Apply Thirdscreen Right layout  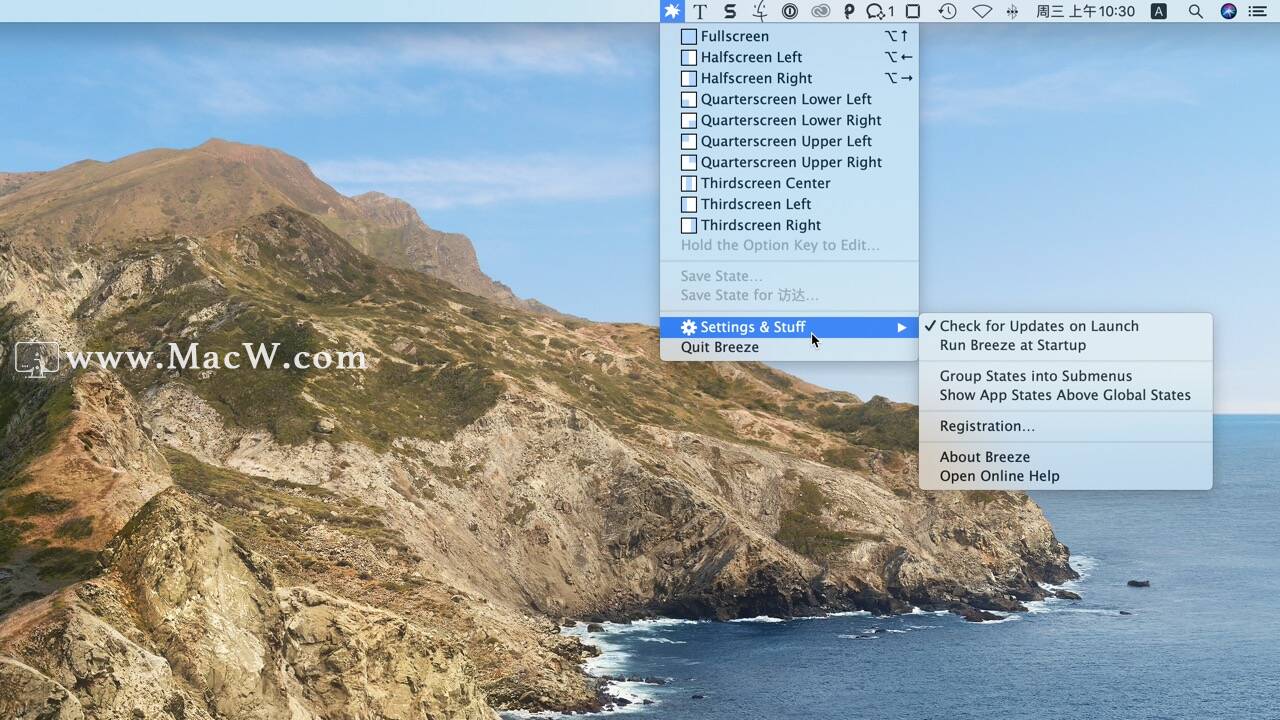[789, 225]
